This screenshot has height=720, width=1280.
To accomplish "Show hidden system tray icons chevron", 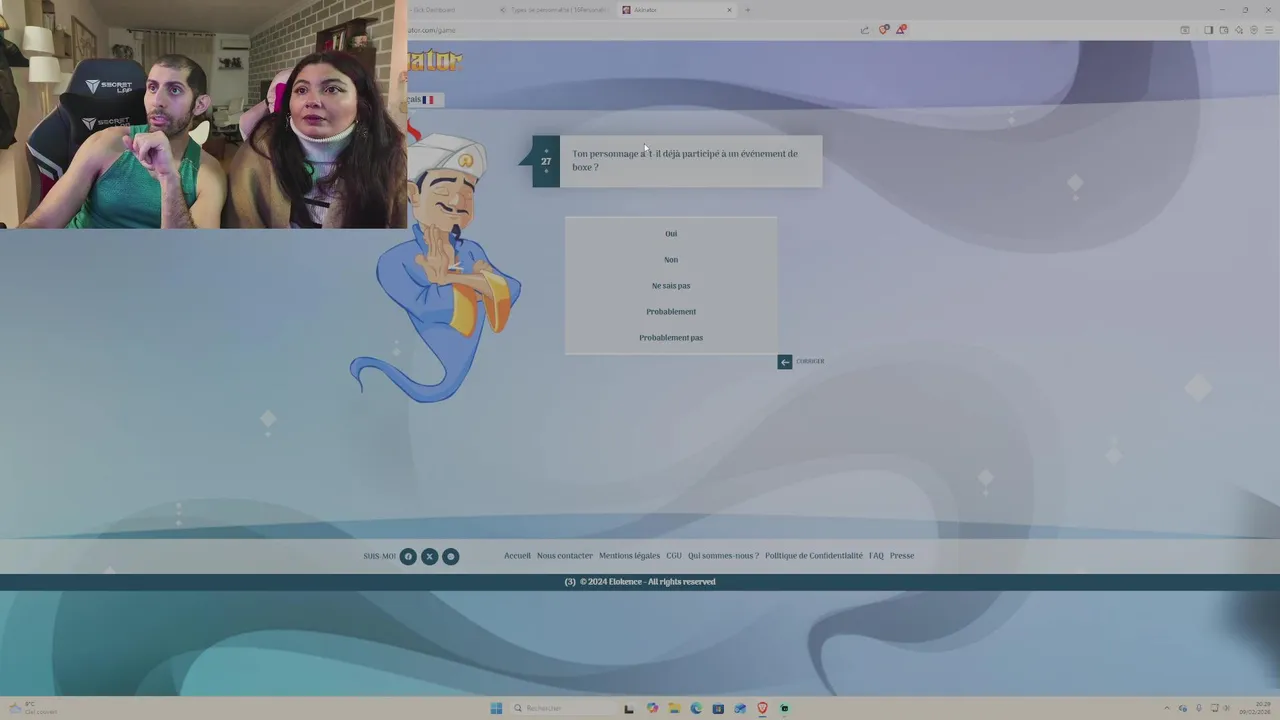I will (x=1166, y=709).
